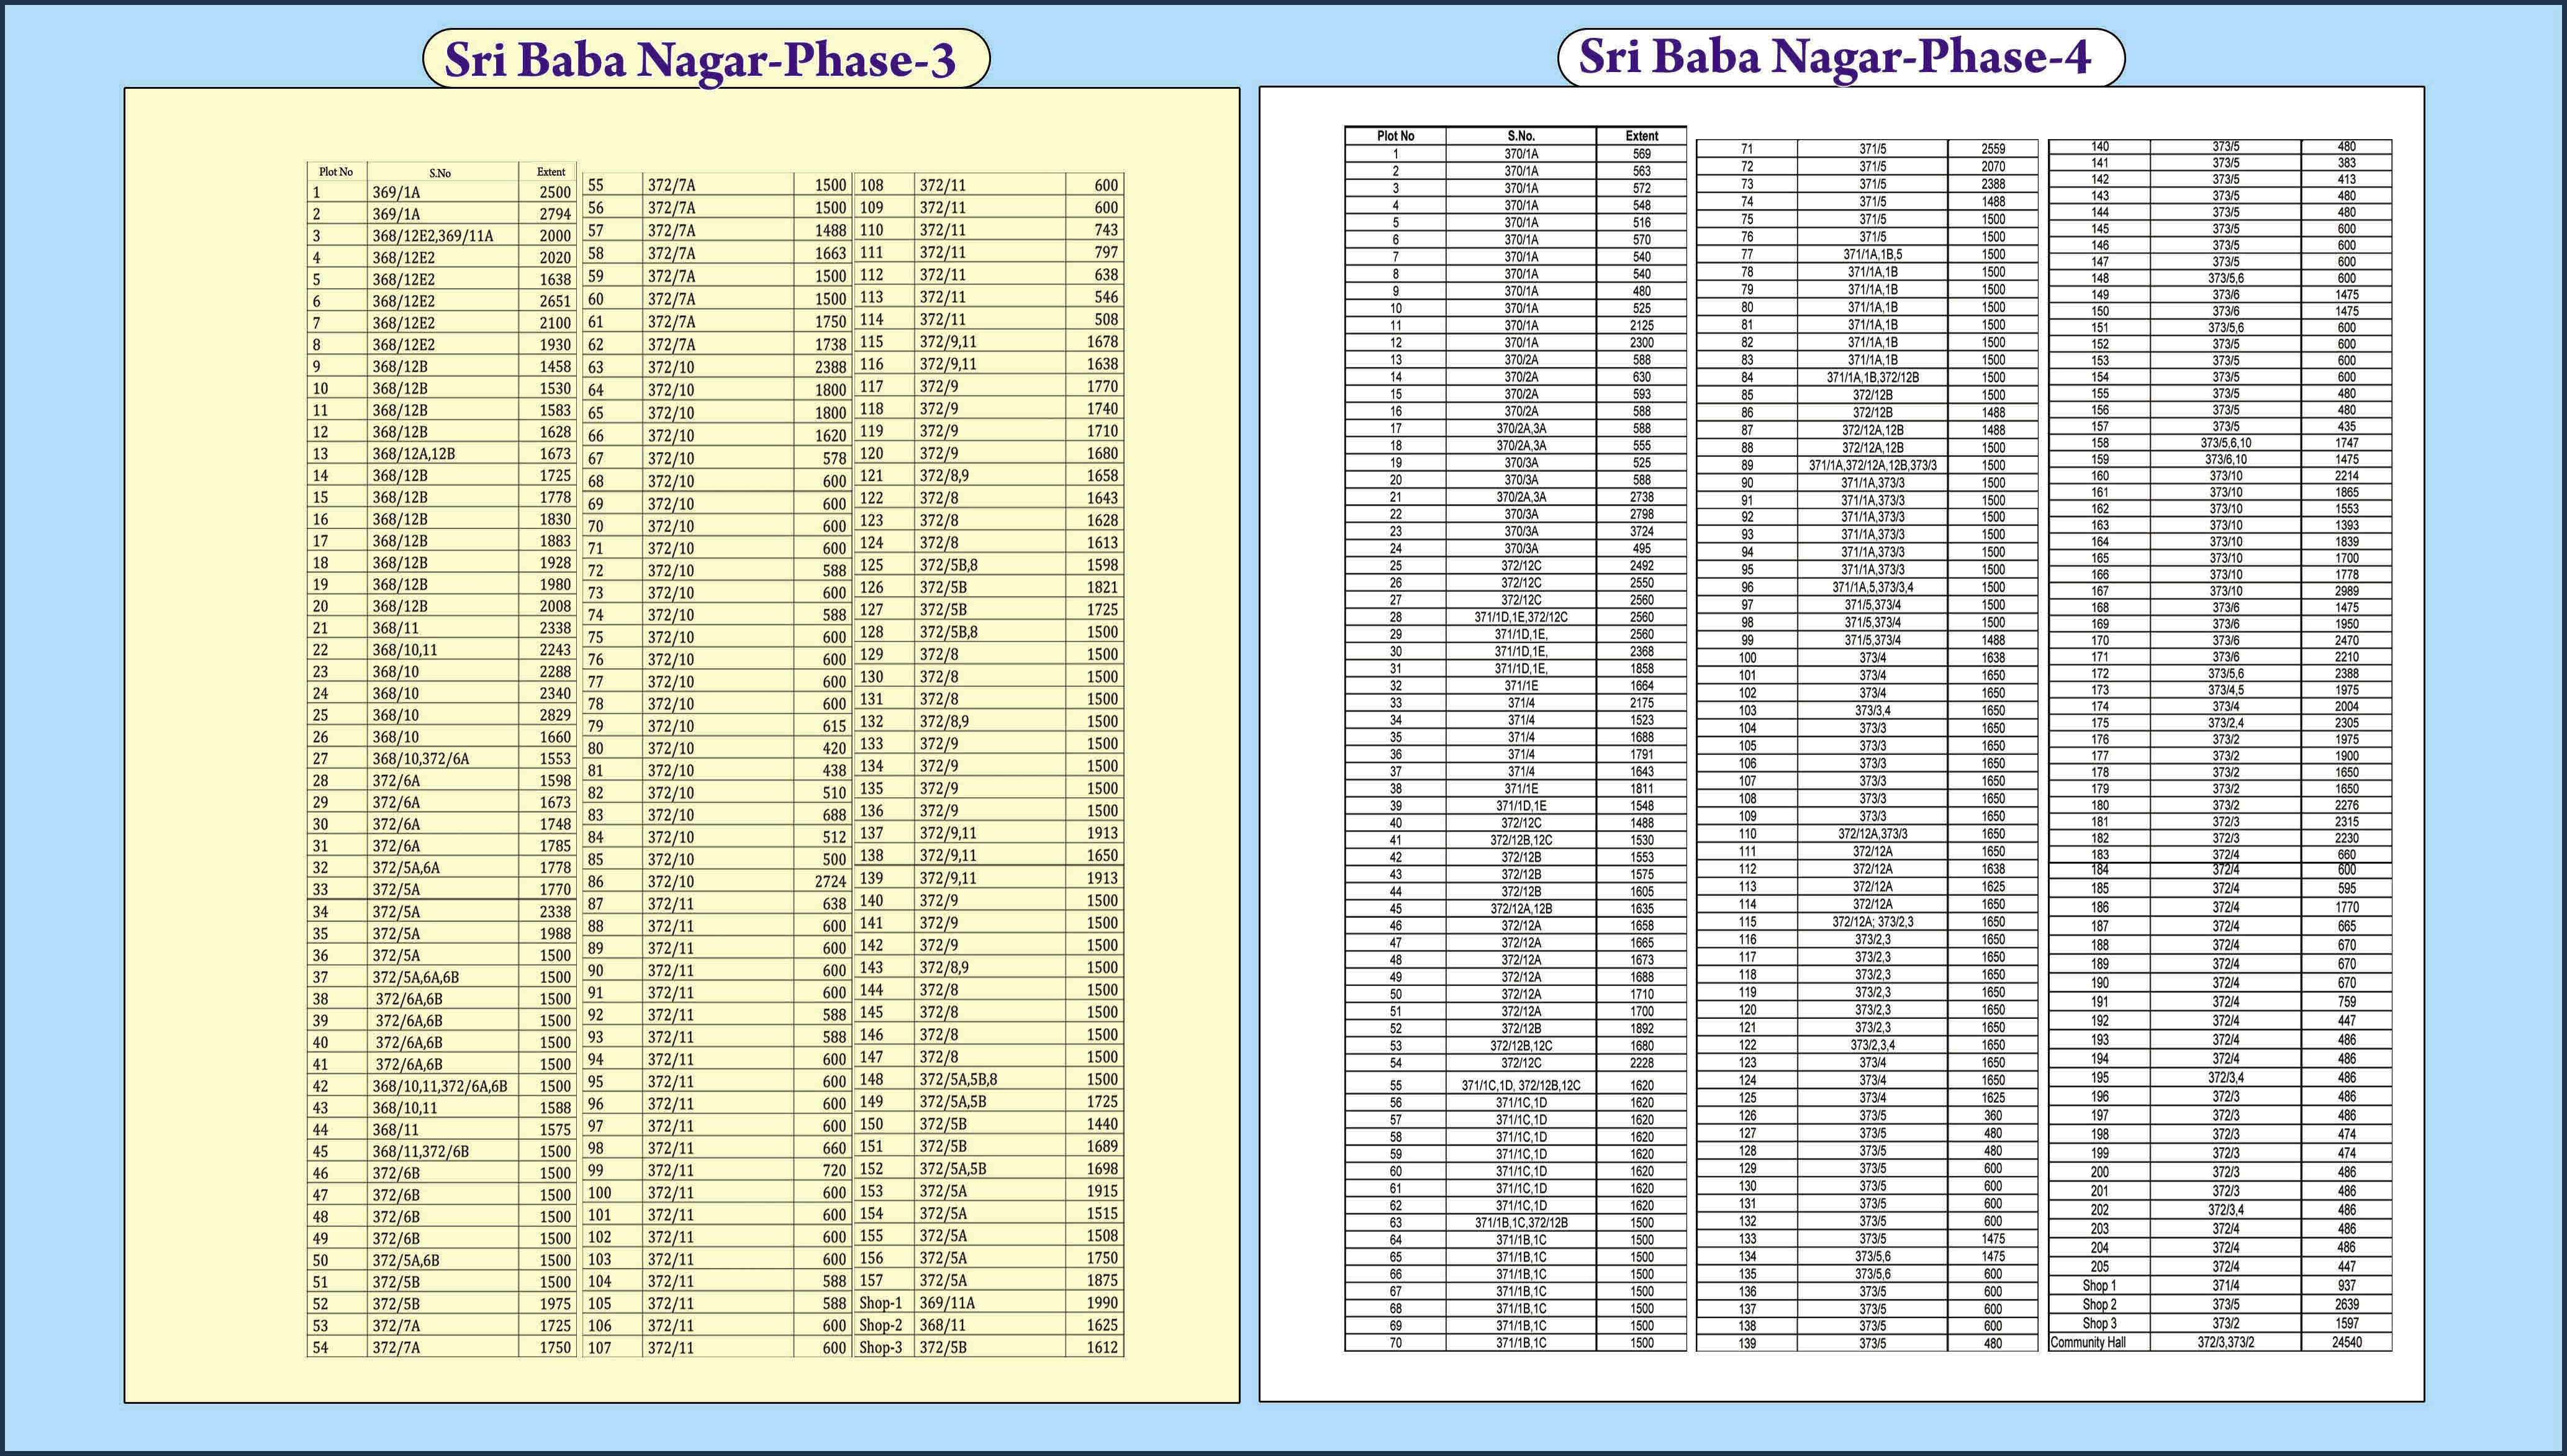This screenshot has height=1456, width=2567.
Task: Select the Shop-3 row in Phase-3 table
Action: pyautogui.click(x=881, y=1347)
